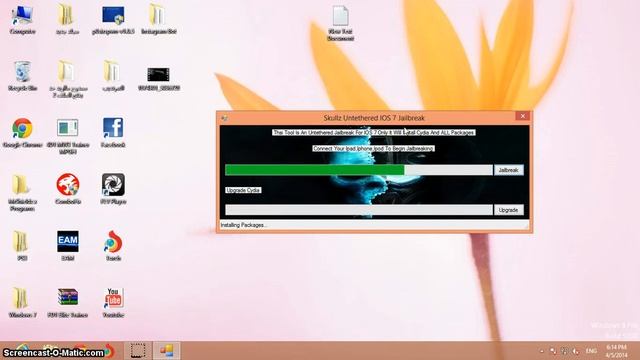
Task: Click the 'Upgrade Cydia' label
Action: tap(243, 190)
